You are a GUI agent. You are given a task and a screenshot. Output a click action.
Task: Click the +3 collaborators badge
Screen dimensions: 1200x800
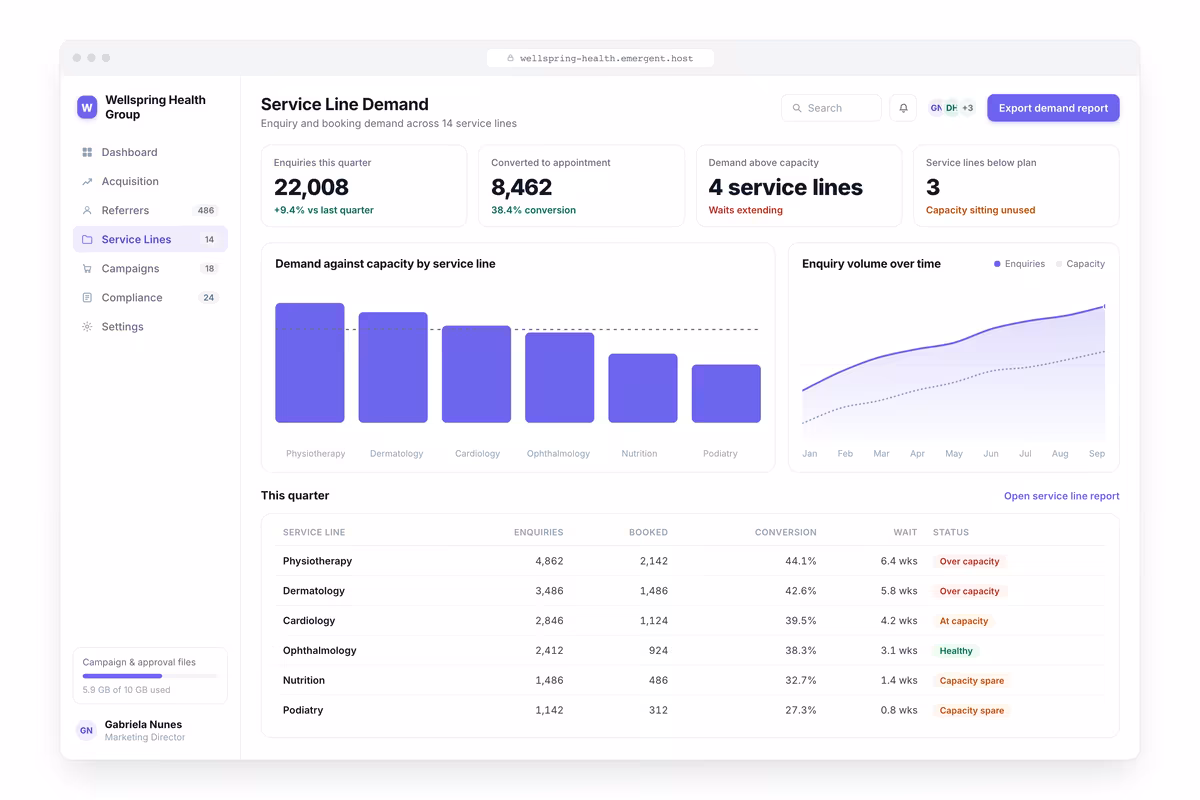(967, 108)
